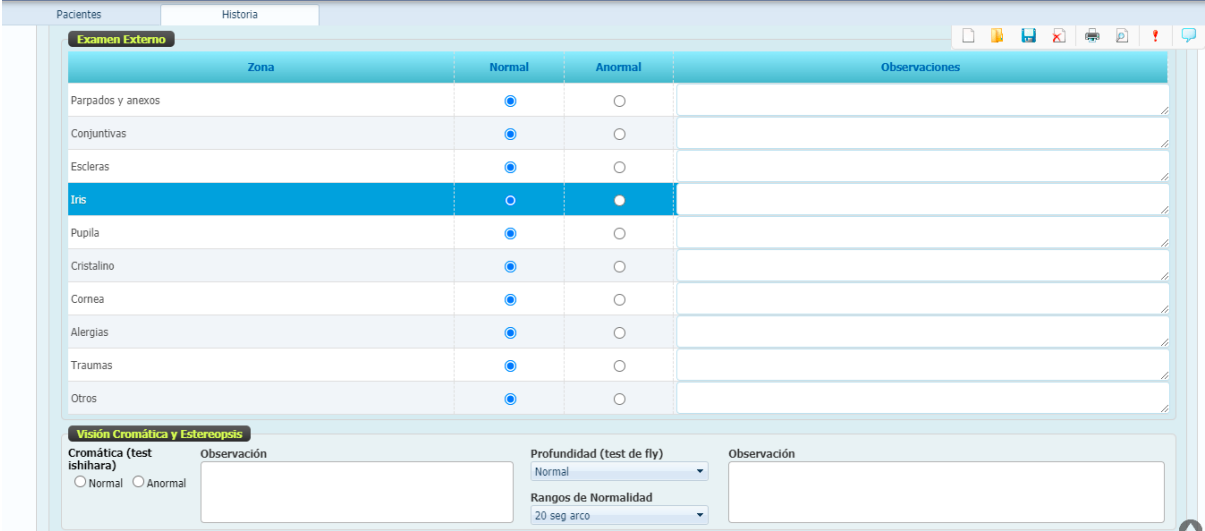
Task: Click the Pupila observaciones text field
Action: click(x=922, y=233)
